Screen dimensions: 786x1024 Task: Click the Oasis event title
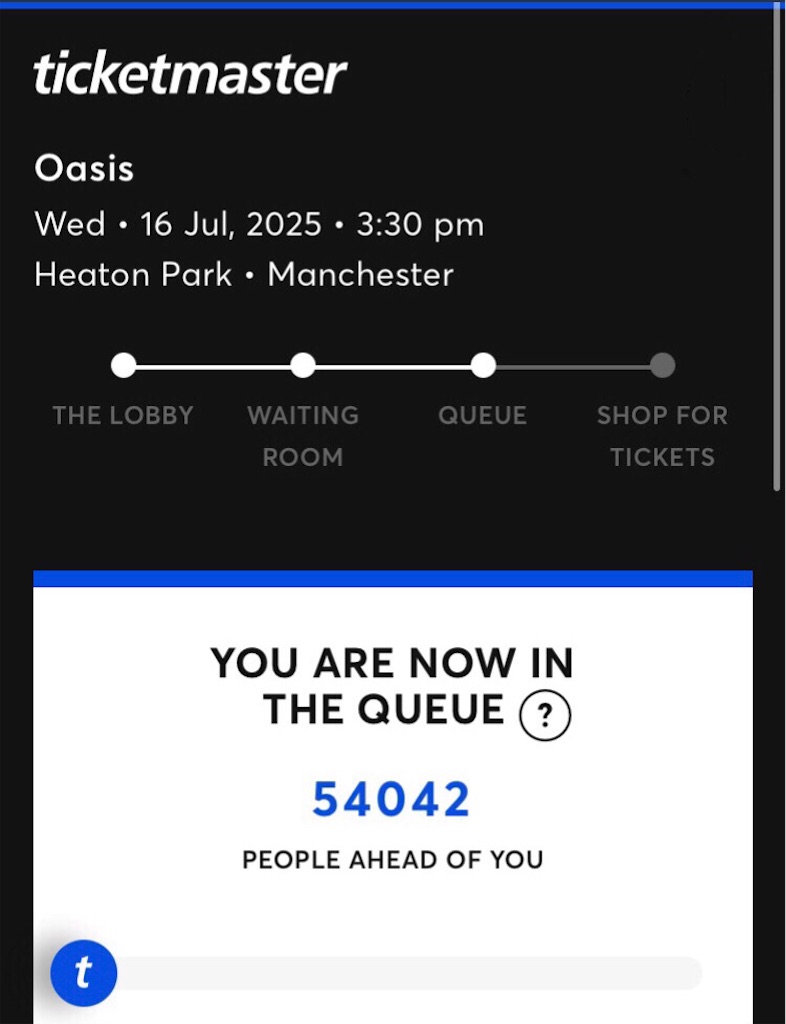click(84, 169)
